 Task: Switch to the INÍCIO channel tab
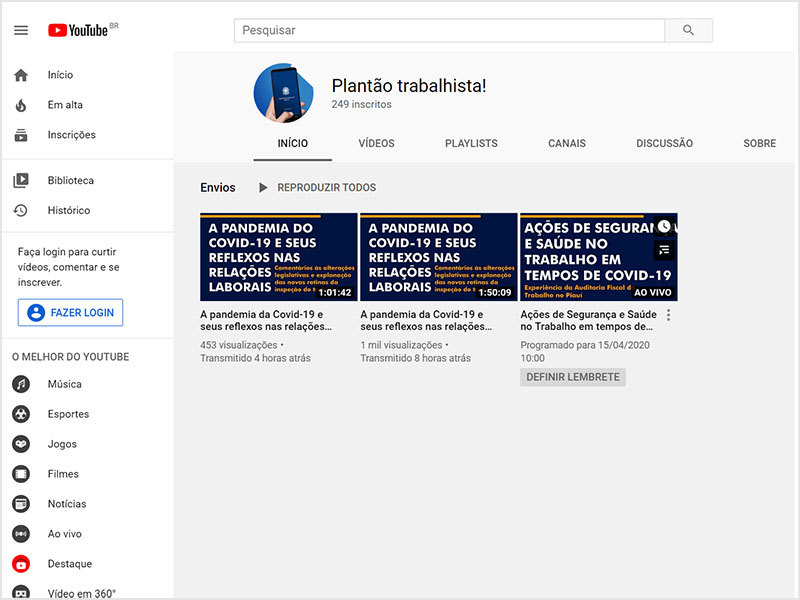(x=293, y=143)
